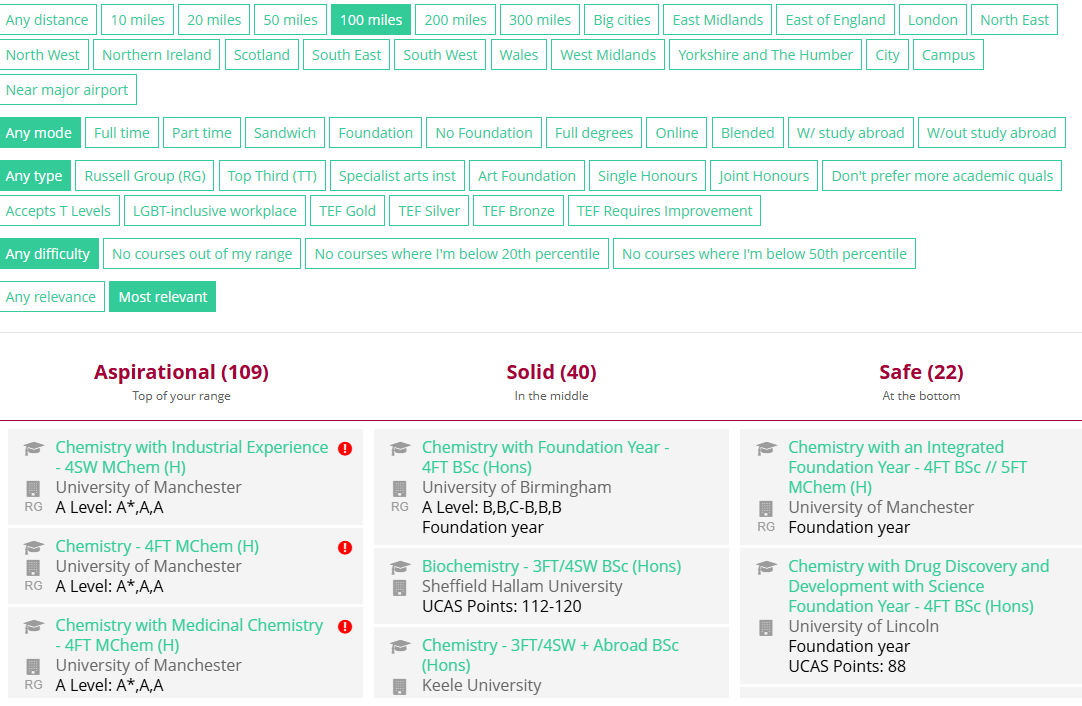The width and height of the screenshot is (1082, 706).
Task: Click graduation cap icon beside Chemistry with Foundation Year
Action: 400,449
